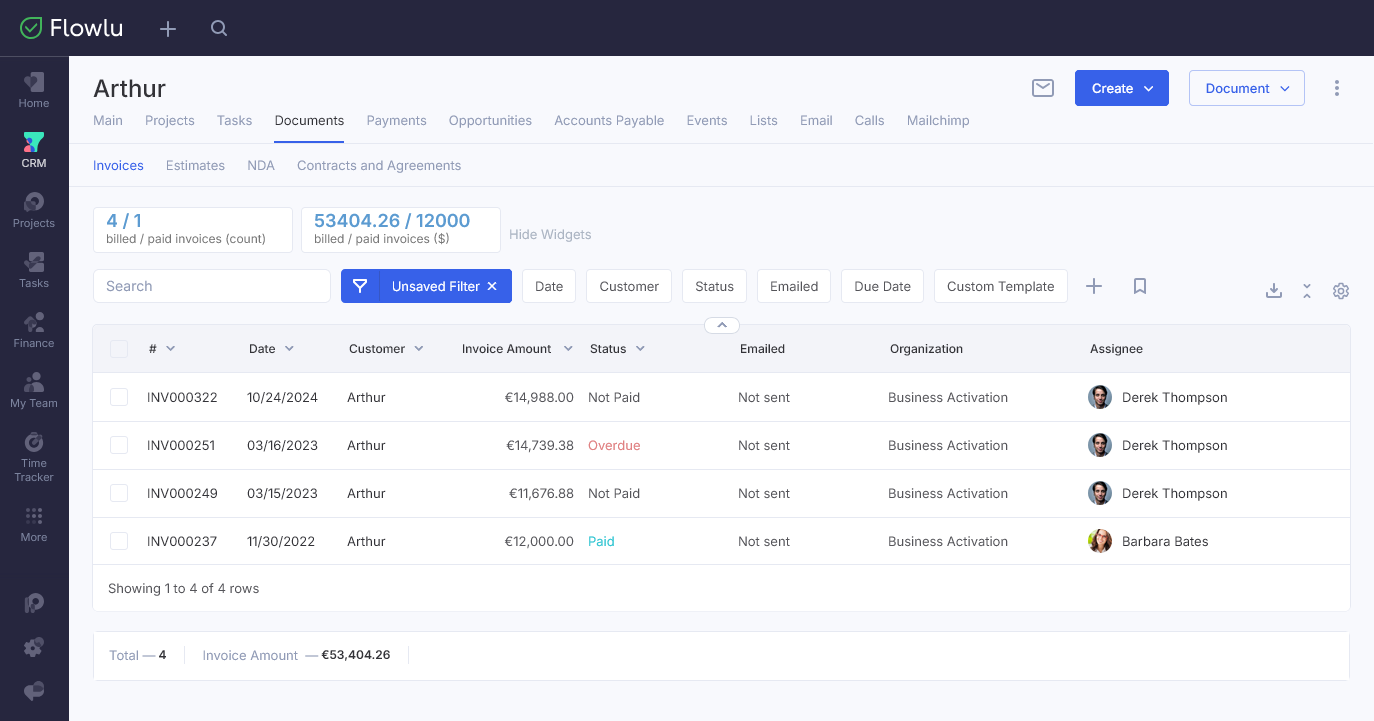Add a new filter with plus icon

tap(1094, 286)
